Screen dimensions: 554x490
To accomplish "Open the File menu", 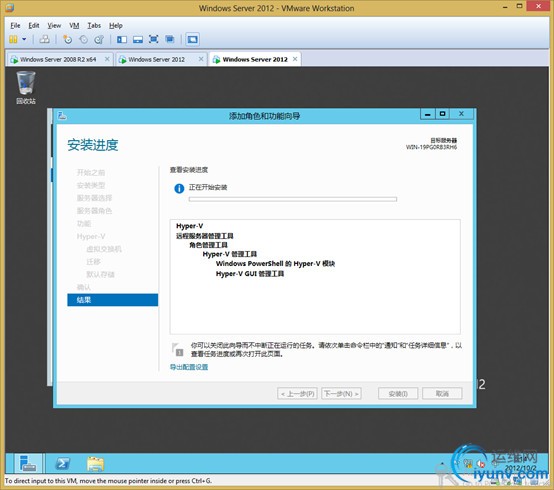I will 15,25.
